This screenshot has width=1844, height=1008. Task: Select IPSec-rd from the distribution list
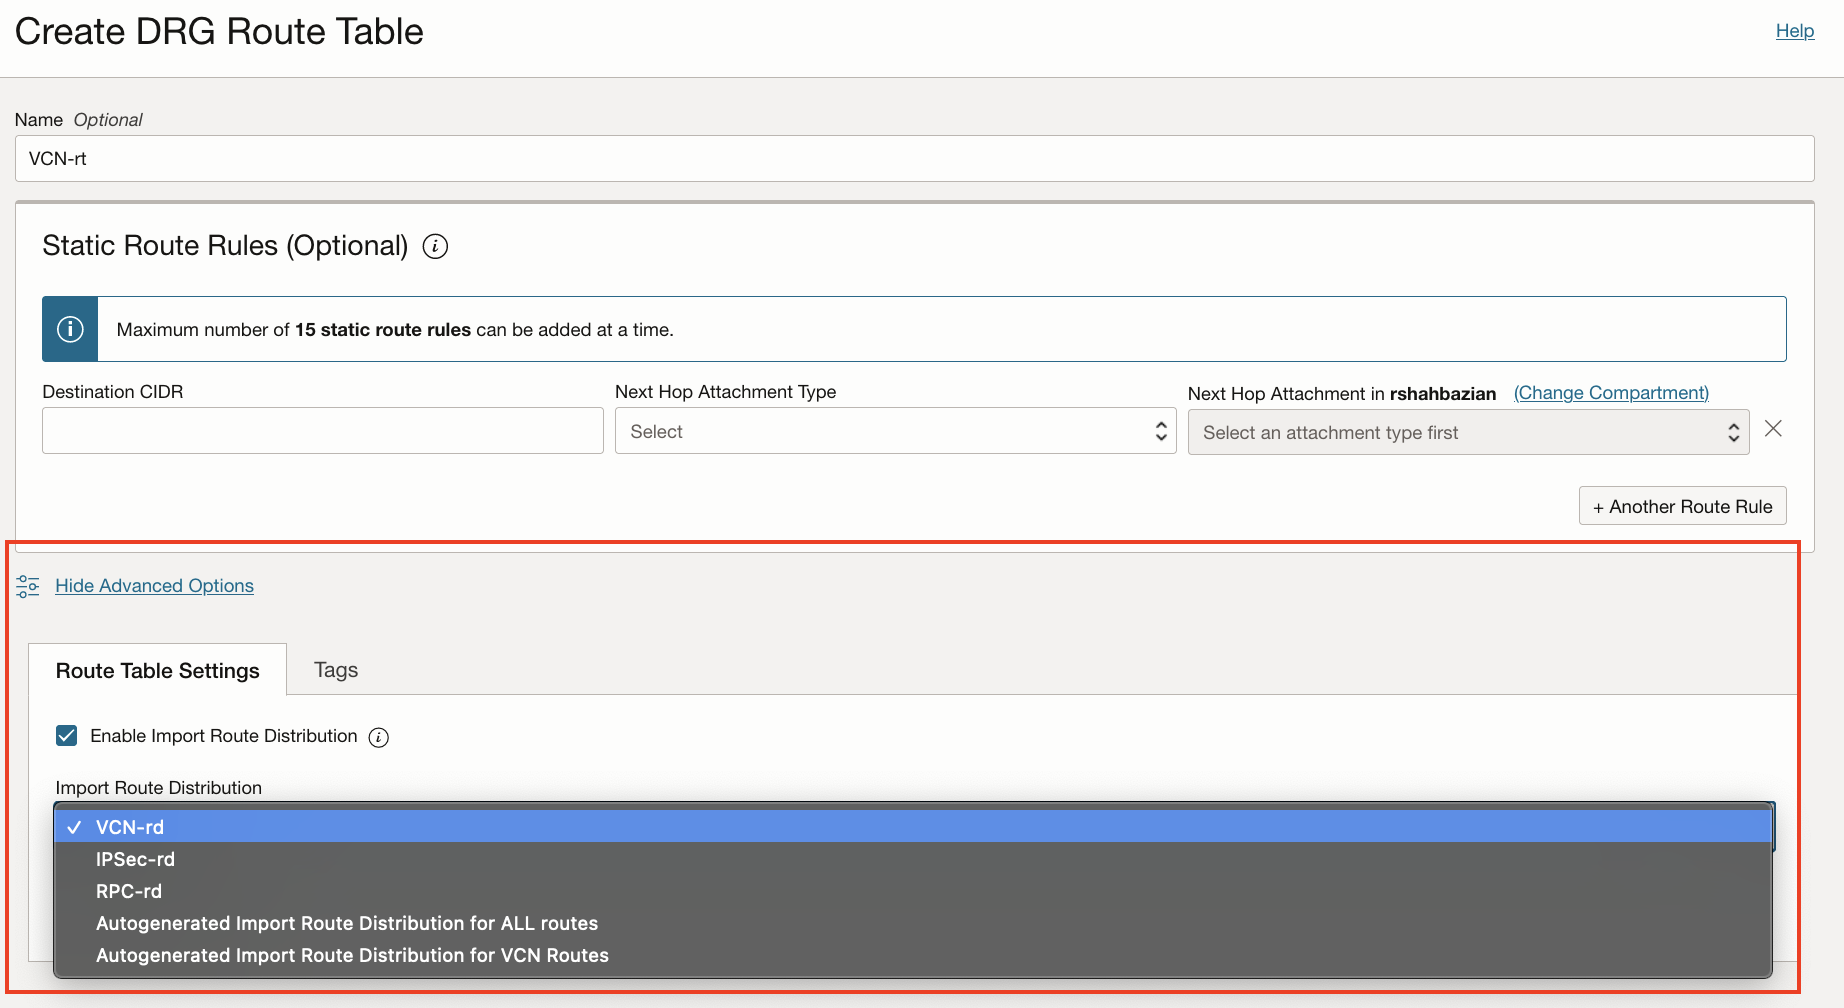tap(135, 858)
